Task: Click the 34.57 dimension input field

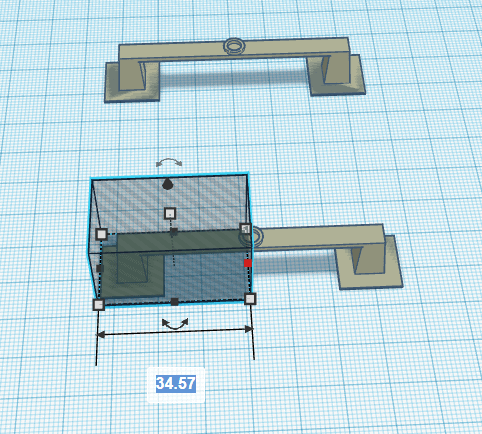Action: tap(176, 384)
